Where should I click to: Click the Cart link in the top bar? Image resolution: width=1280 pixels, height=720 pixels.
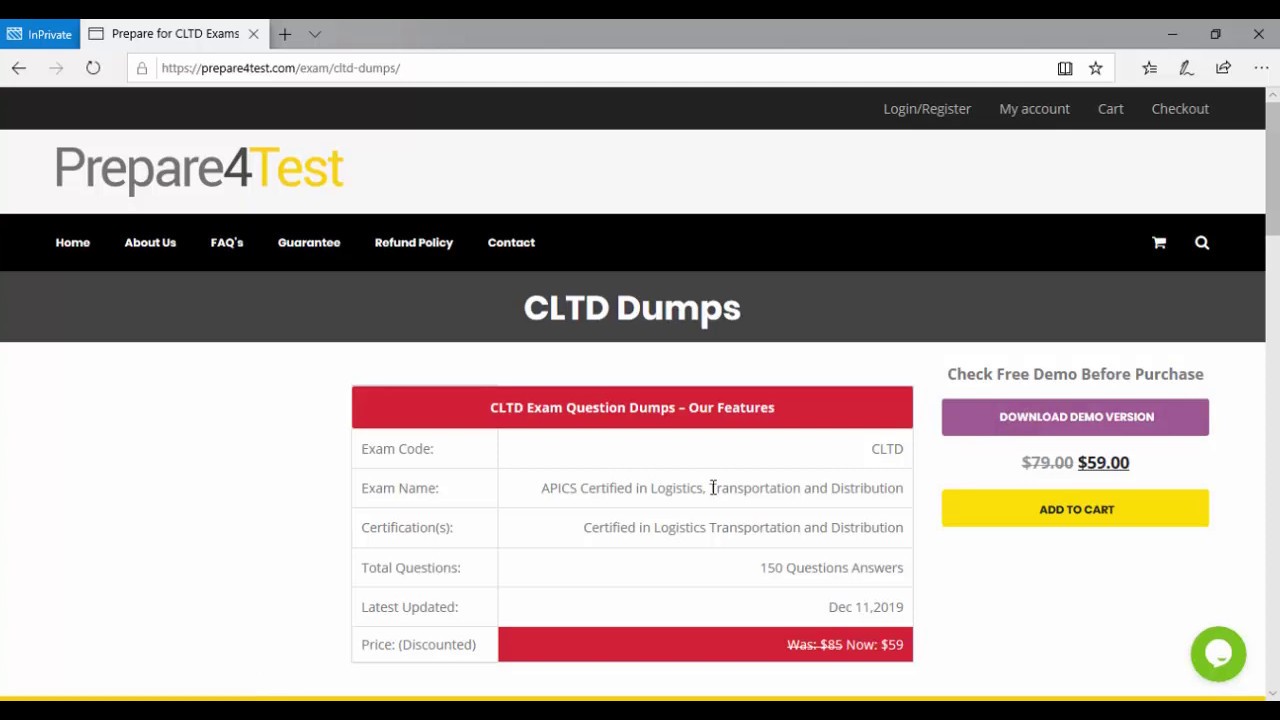[x=1111, y=109]
